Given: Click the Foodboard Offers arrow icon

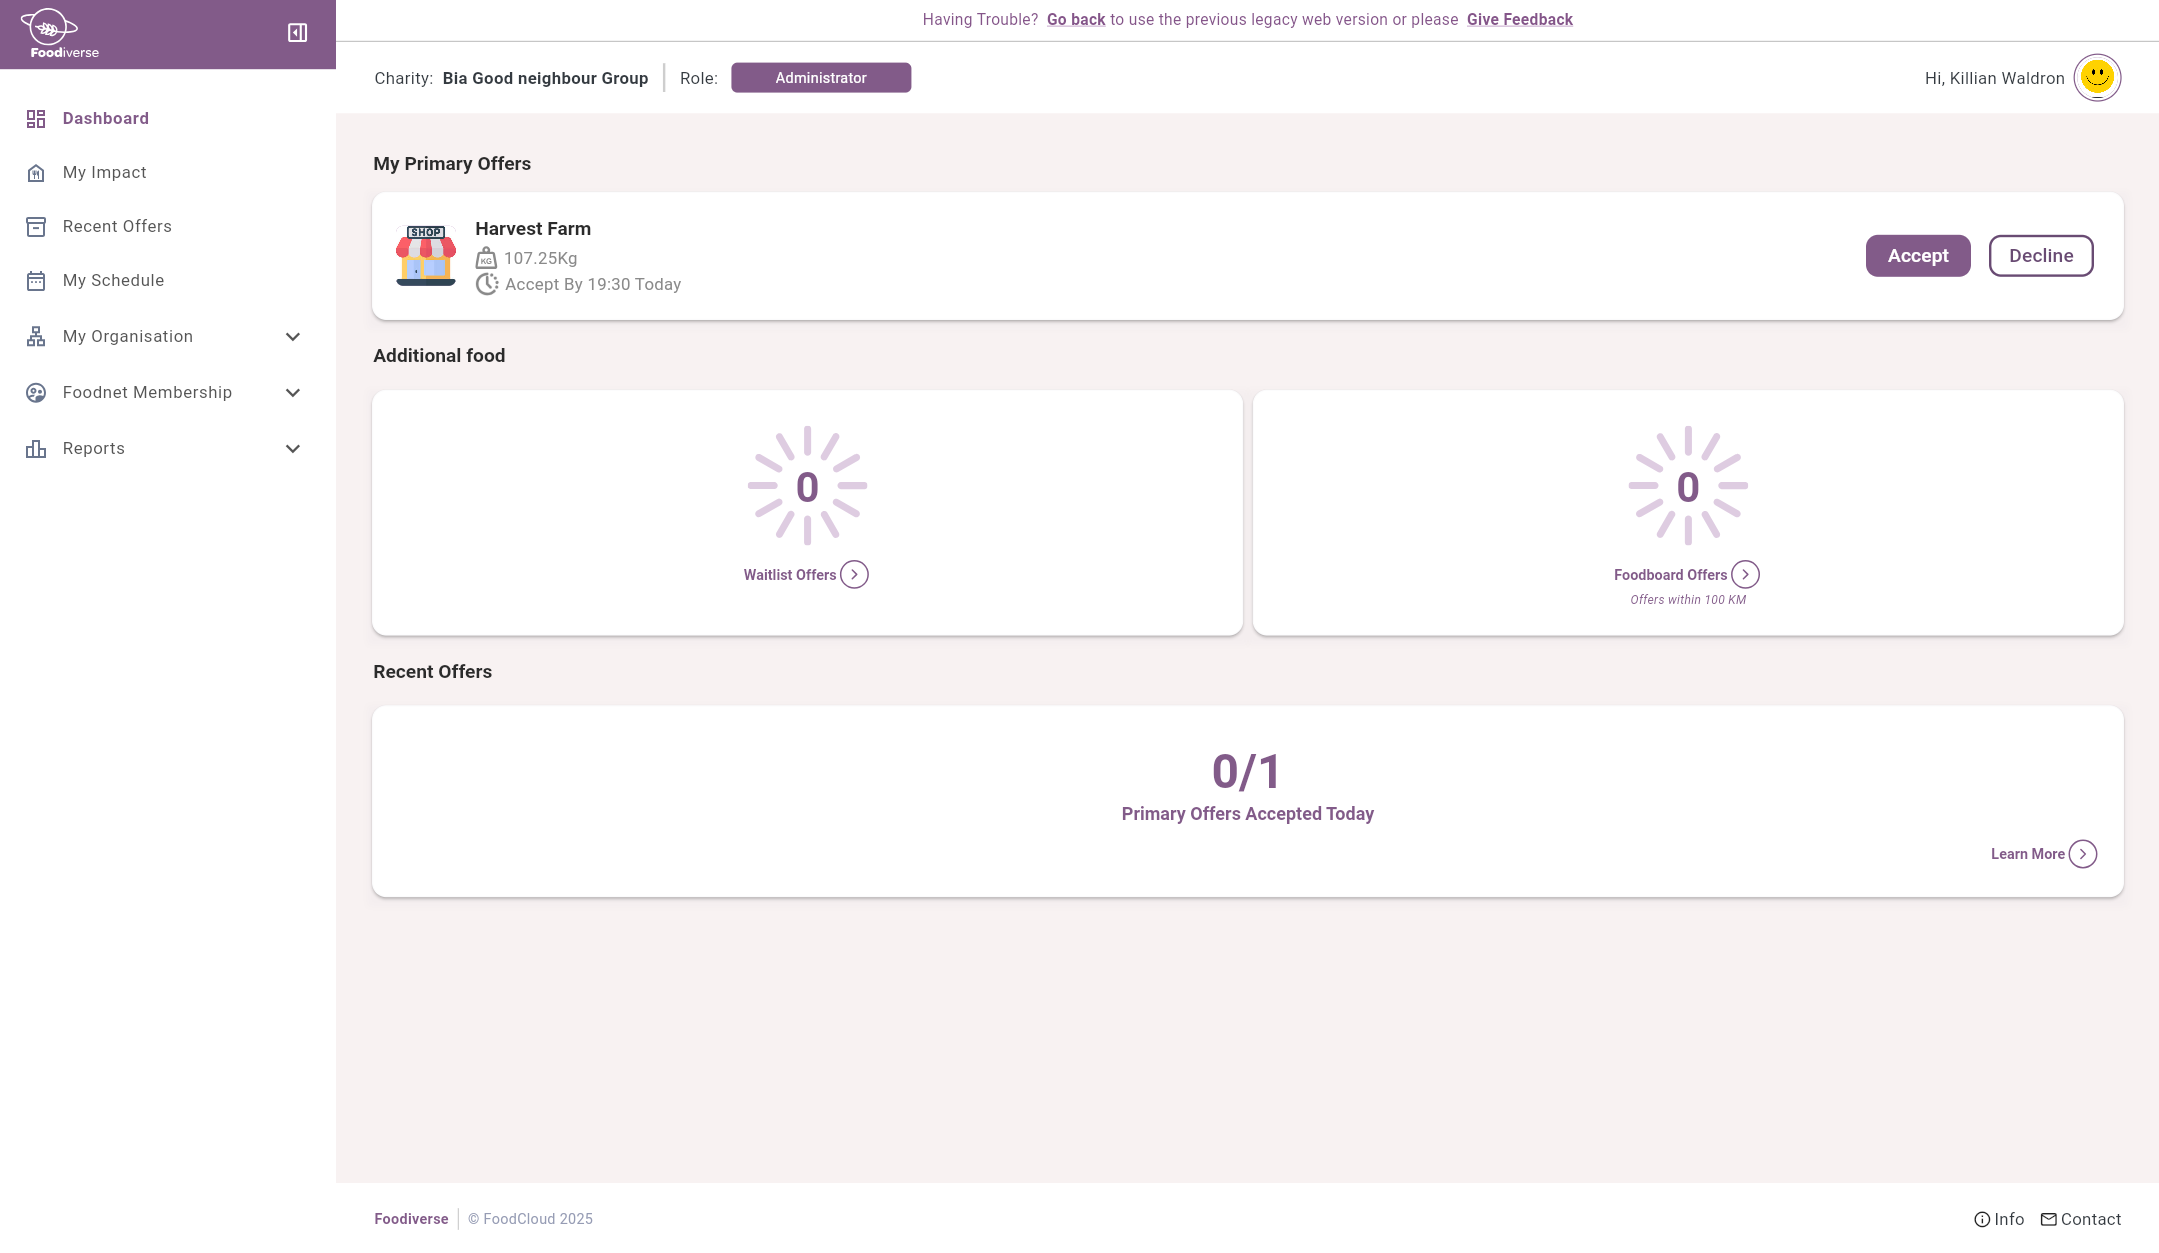Looking at the screenshot, I should click(x=1745, y=575).
